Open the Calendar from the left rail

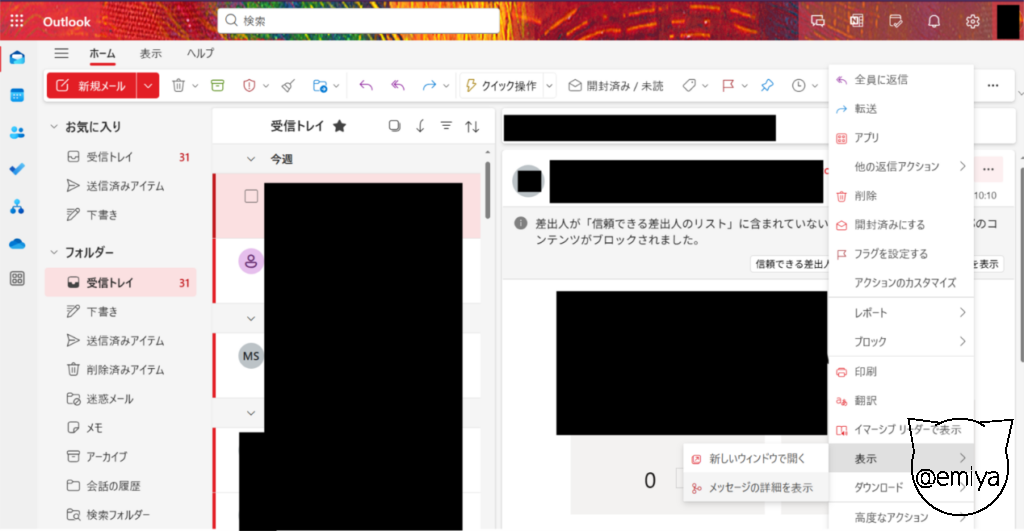17,95
